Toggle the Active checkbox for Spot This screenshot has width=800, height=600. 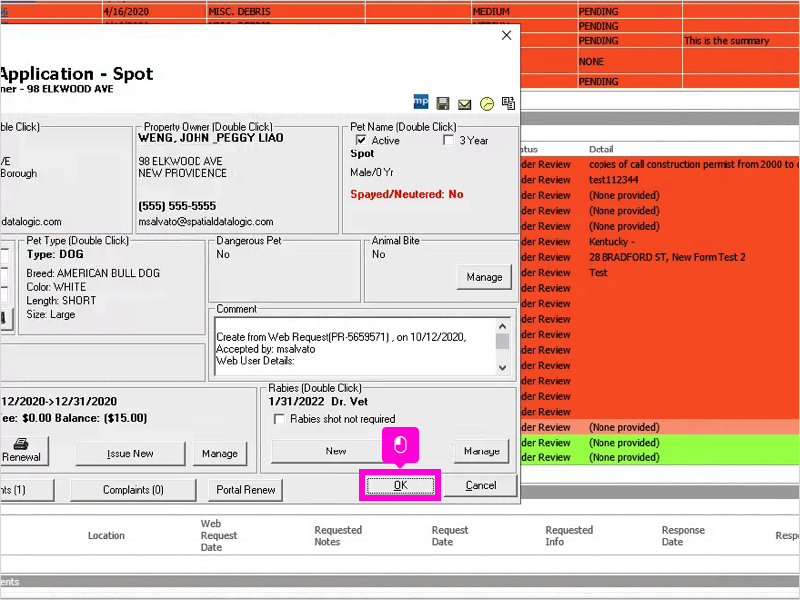point(361,140)
